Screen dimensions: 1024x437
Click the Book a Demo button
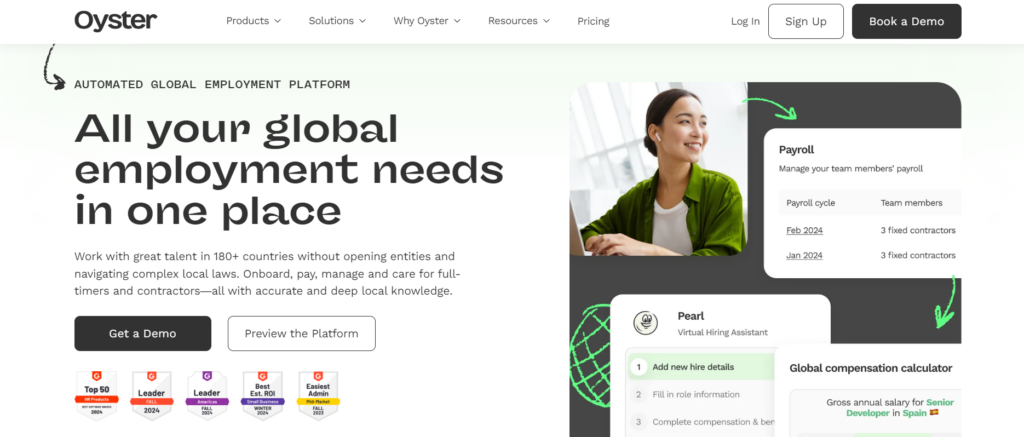click(906, 22)
